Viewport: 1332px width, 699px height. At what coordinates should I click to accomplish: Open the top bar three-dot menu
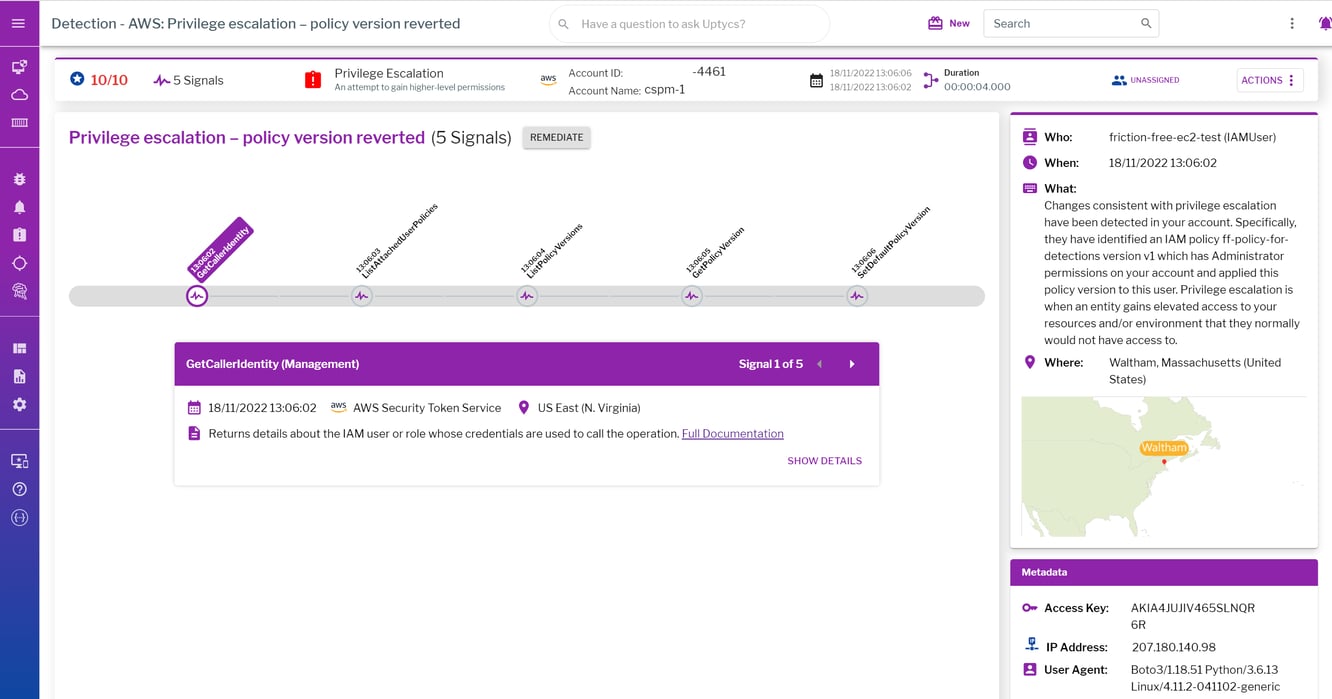coord(1292,23)
